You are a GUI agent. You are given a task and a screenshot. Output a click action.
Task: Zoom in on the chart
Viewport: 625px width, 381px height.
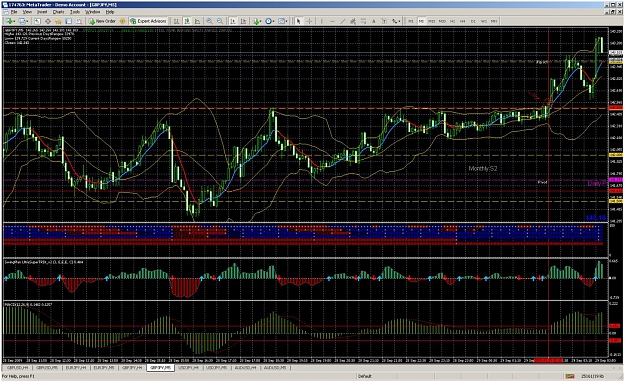coord(209,21)
